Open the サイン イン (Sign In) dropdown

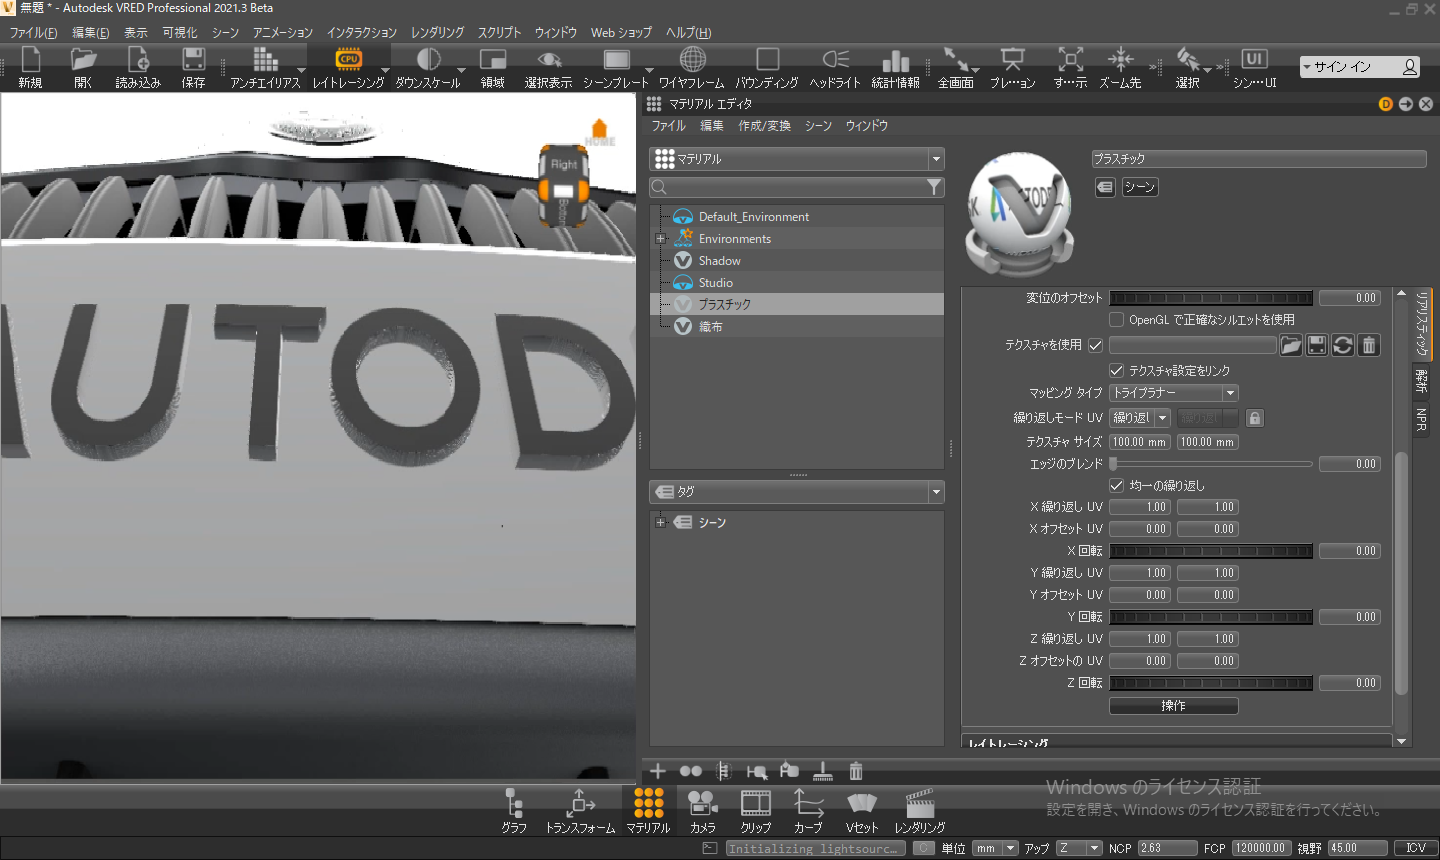(1360, 67)
